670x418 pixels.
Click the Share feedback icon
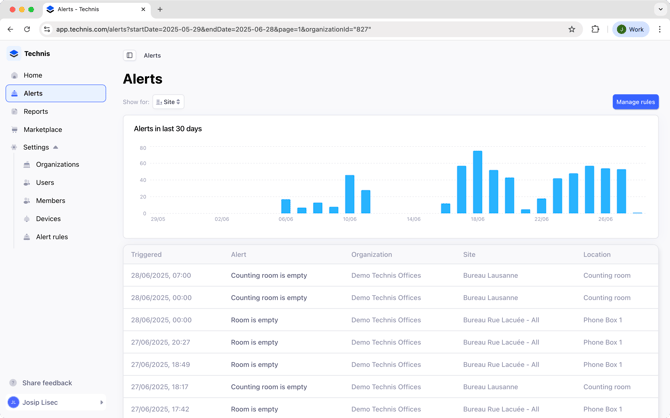pyautogui.click(x=14, y=383)
